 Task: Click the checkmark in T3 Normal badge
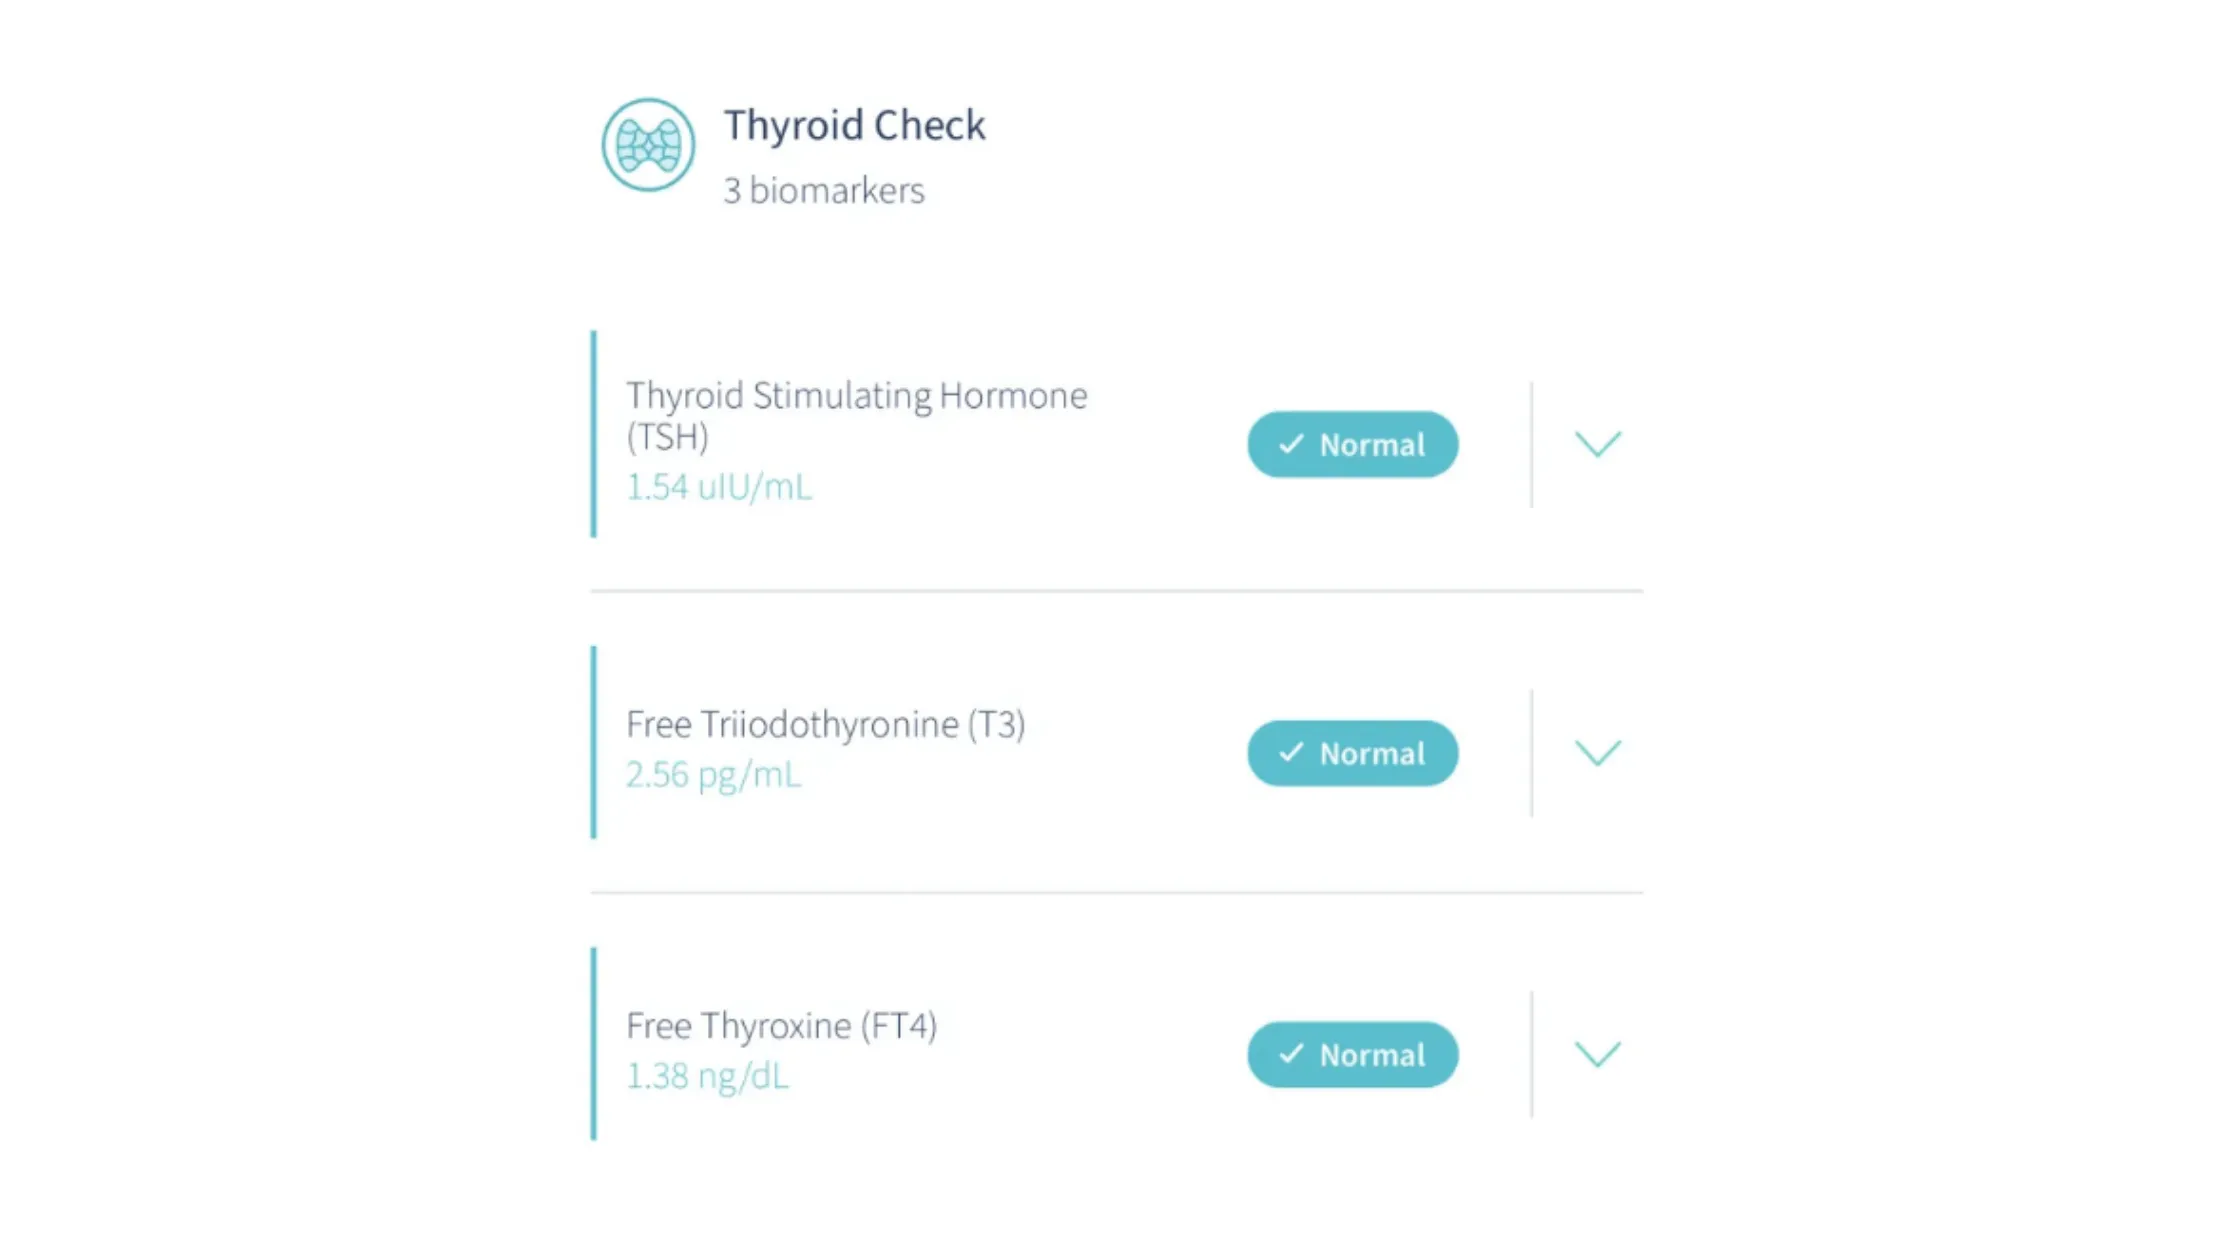[x=1291, y=752]
